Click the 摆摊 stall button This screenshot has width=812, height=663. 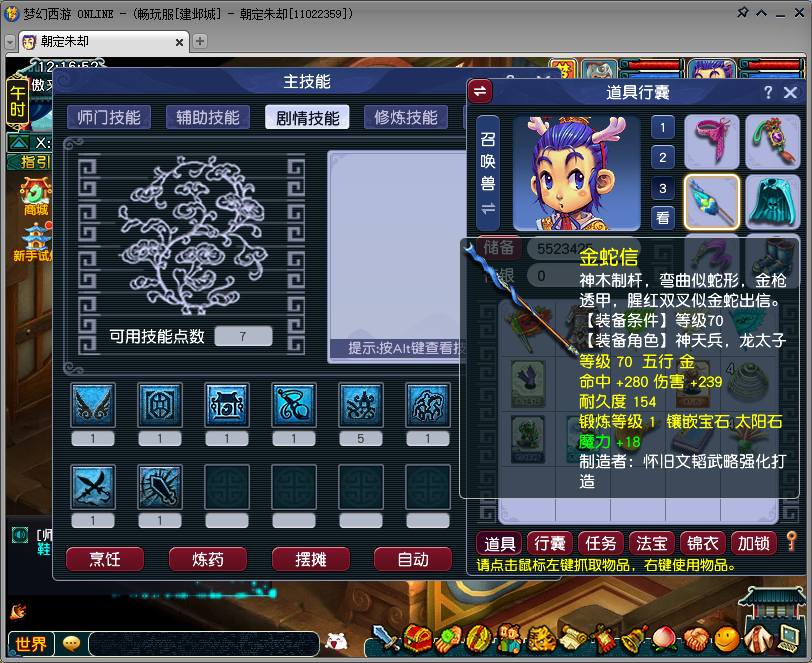(311, 559)
